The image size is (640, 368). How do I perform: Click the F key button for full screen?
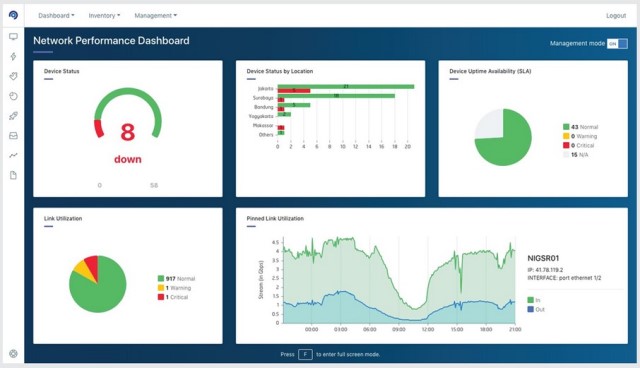pyautogui.click(x=305, y=354)
